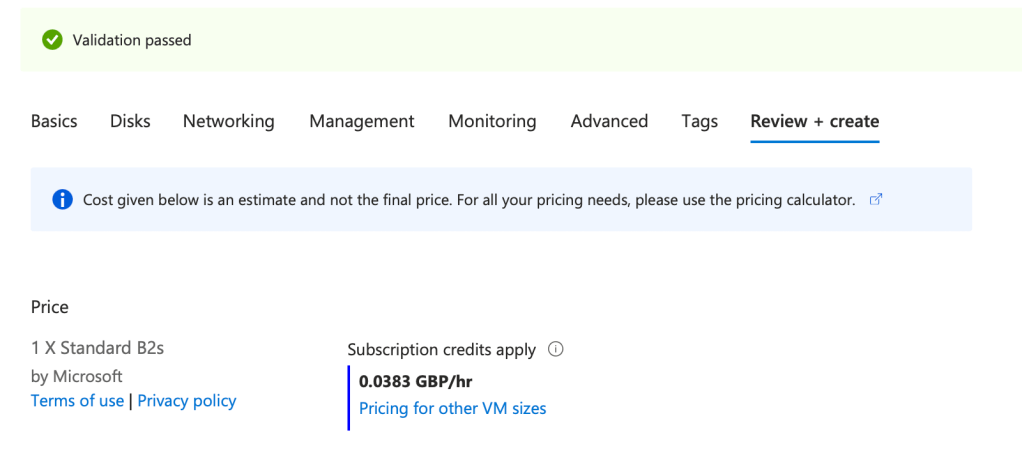Click info icon beside Subscription credits apply
The image size is (1022, 460).
point(557,350)
